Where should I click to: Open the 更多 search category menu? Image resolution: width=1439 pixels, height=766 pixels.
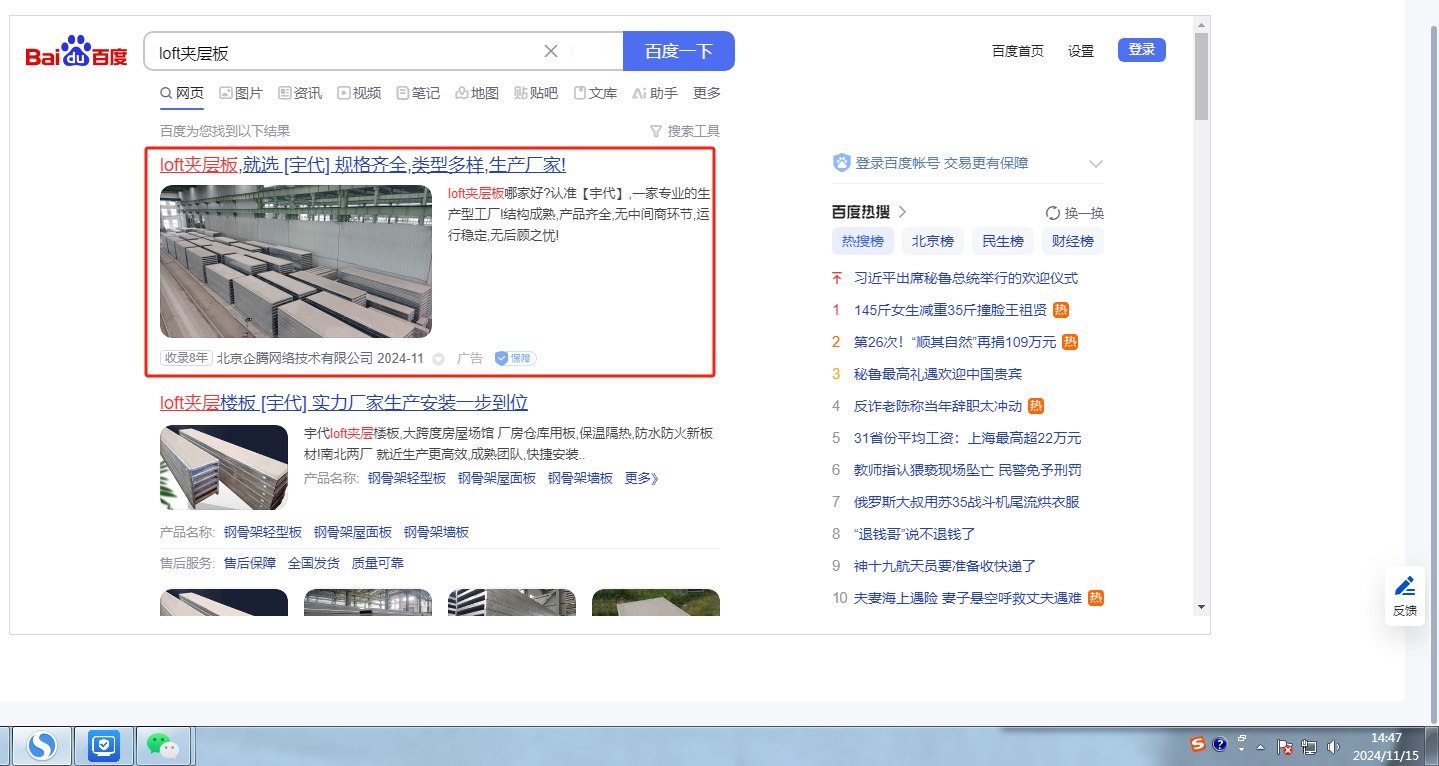click(707, 93)
